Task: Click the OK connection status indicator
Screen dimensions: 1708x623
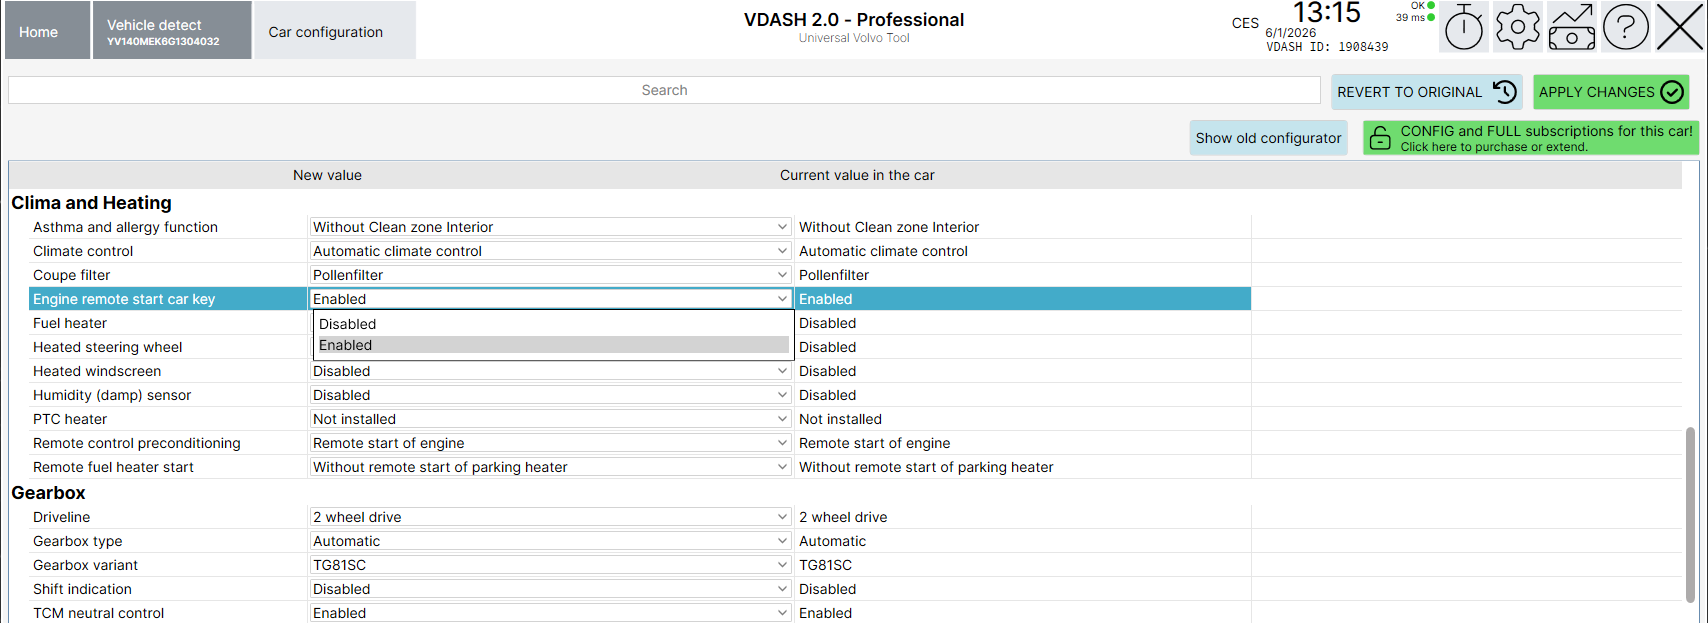Action: point(1423,5)
